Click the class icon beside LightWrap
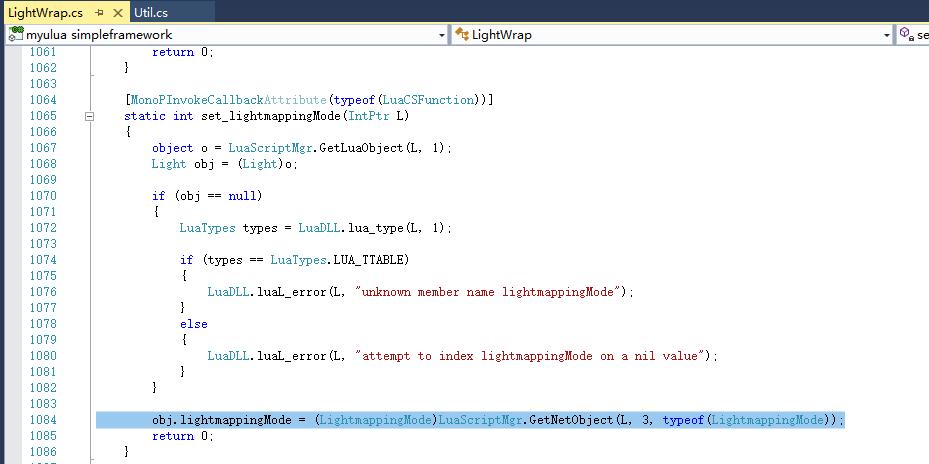 point(462,34)
